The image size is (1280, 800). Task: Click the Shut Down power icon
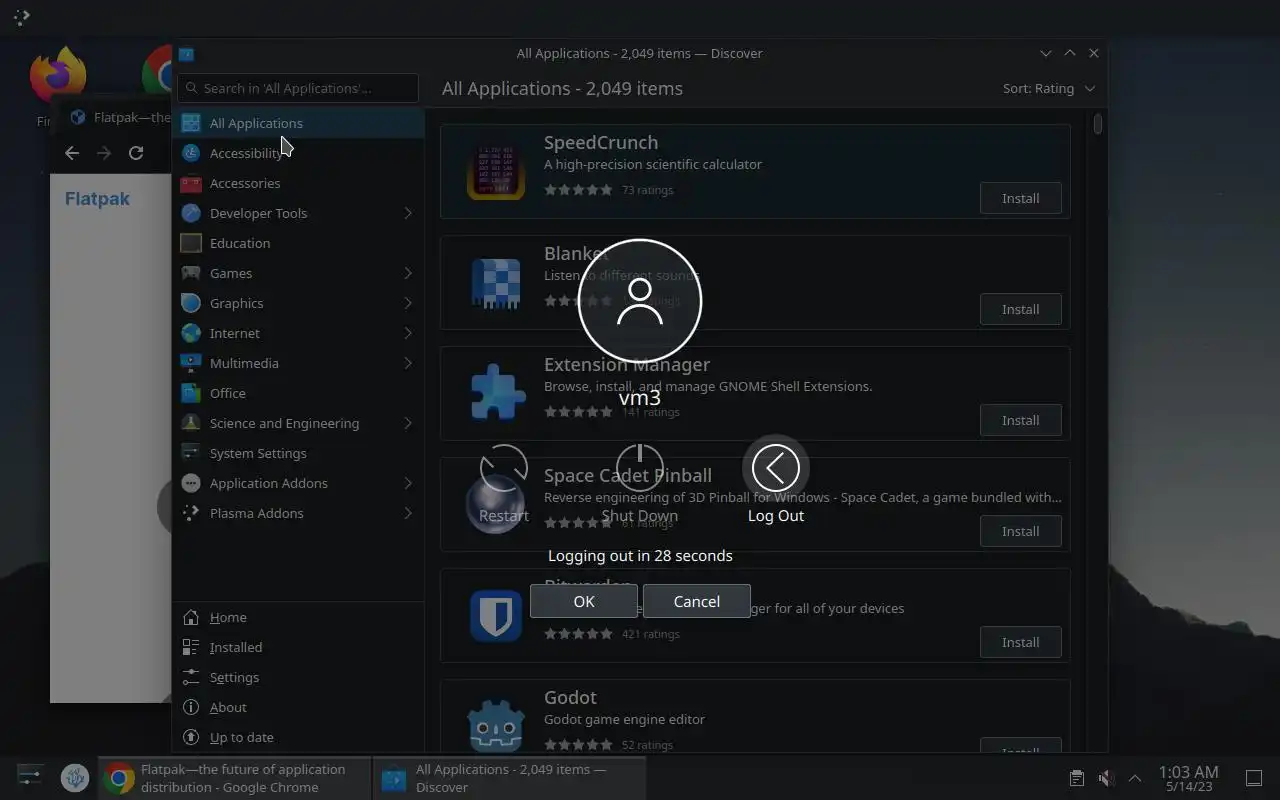click(x=640, y=468)
